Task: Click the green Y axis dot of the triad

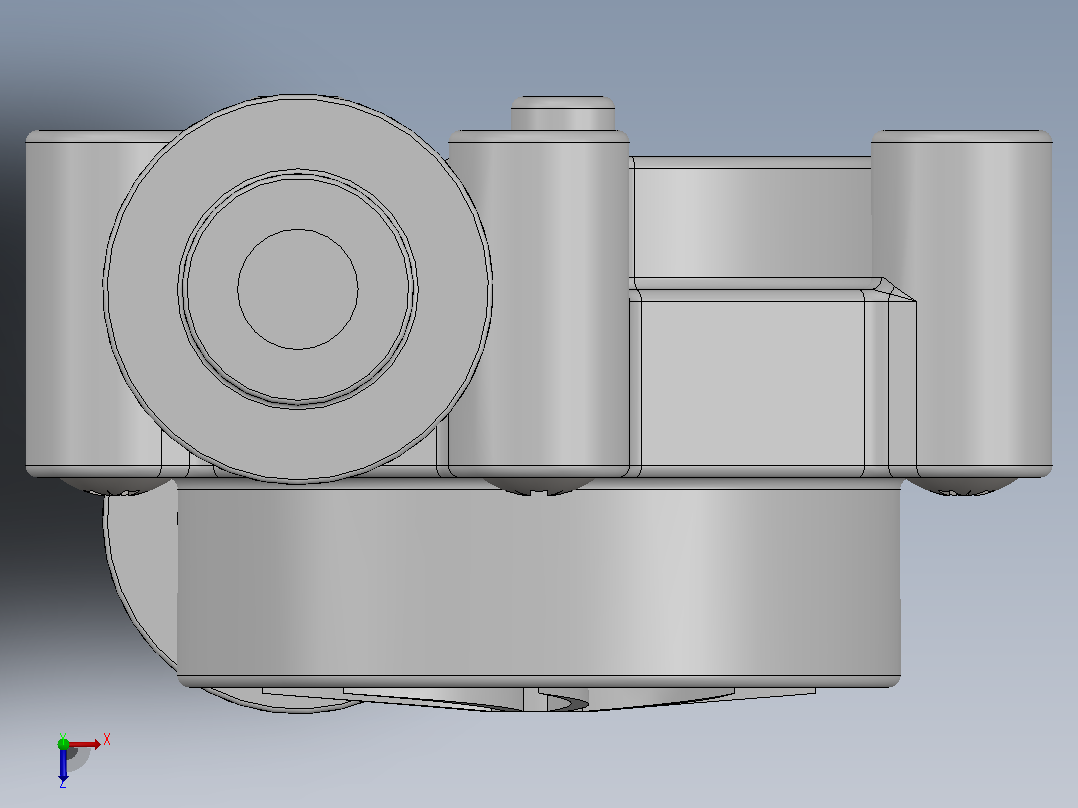Action: coord(63,743)
